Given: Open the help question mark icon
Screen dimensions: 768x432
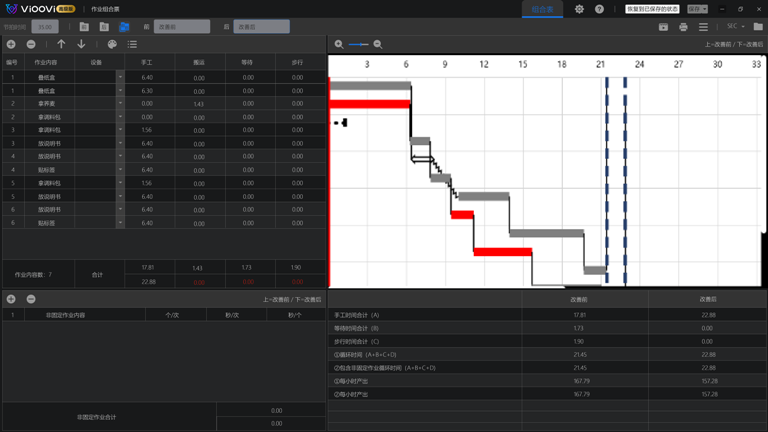Looking at the screenshot, I should click(x=600, y=9).
